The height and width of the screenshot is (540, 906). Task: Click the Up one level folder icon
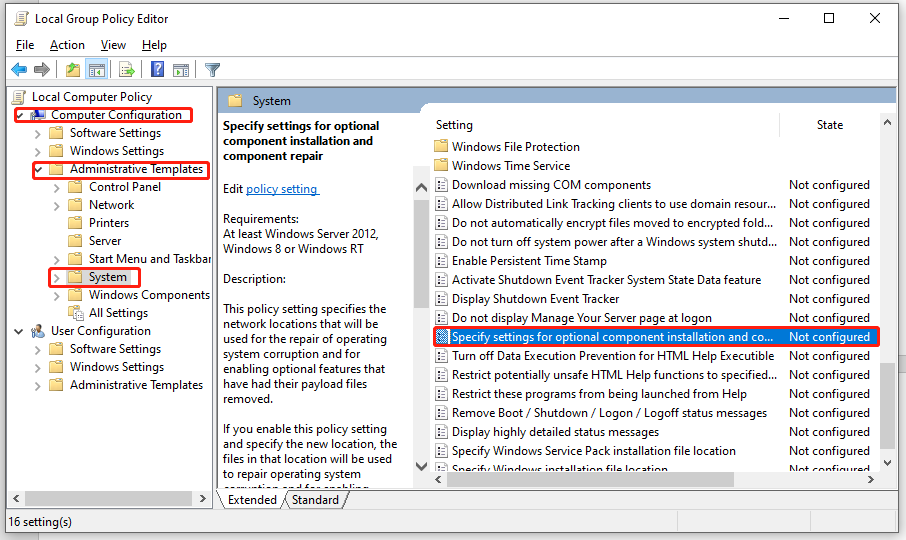(x=73, y=70)
